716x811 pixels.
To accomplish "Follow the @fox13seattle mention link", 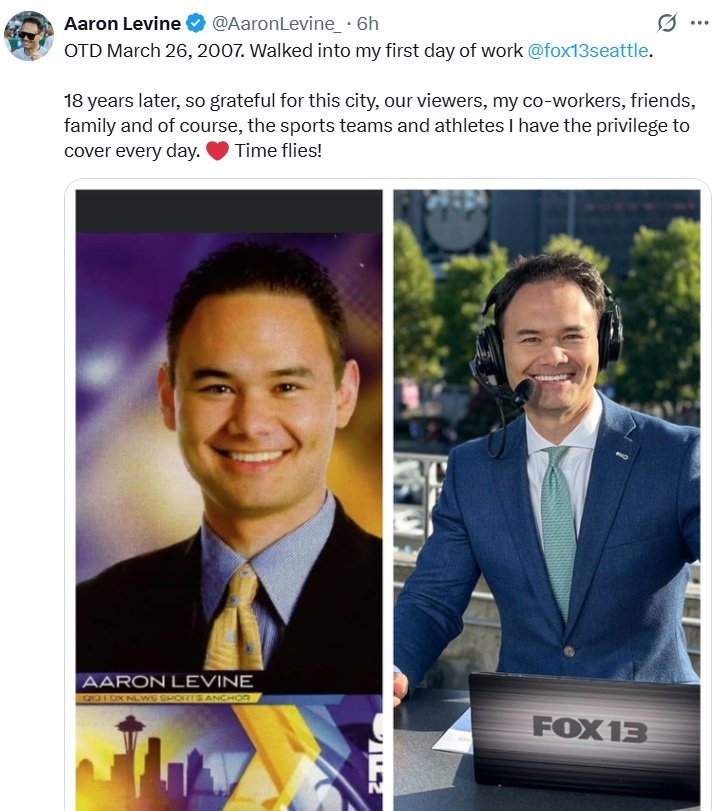I will point(588,51).
